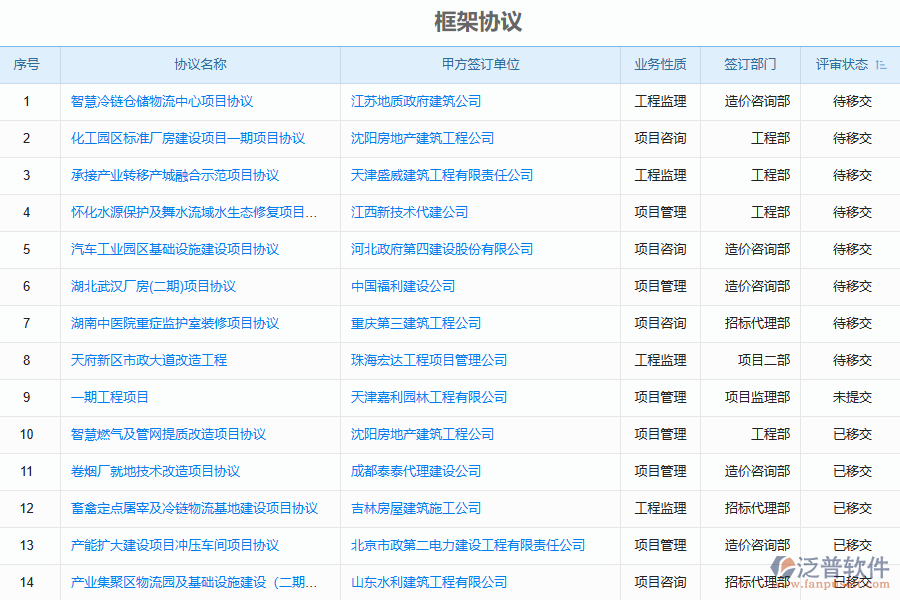Open link 江苏地质政府建筑公司
The image size is (900, 600).
pos(417,101)
